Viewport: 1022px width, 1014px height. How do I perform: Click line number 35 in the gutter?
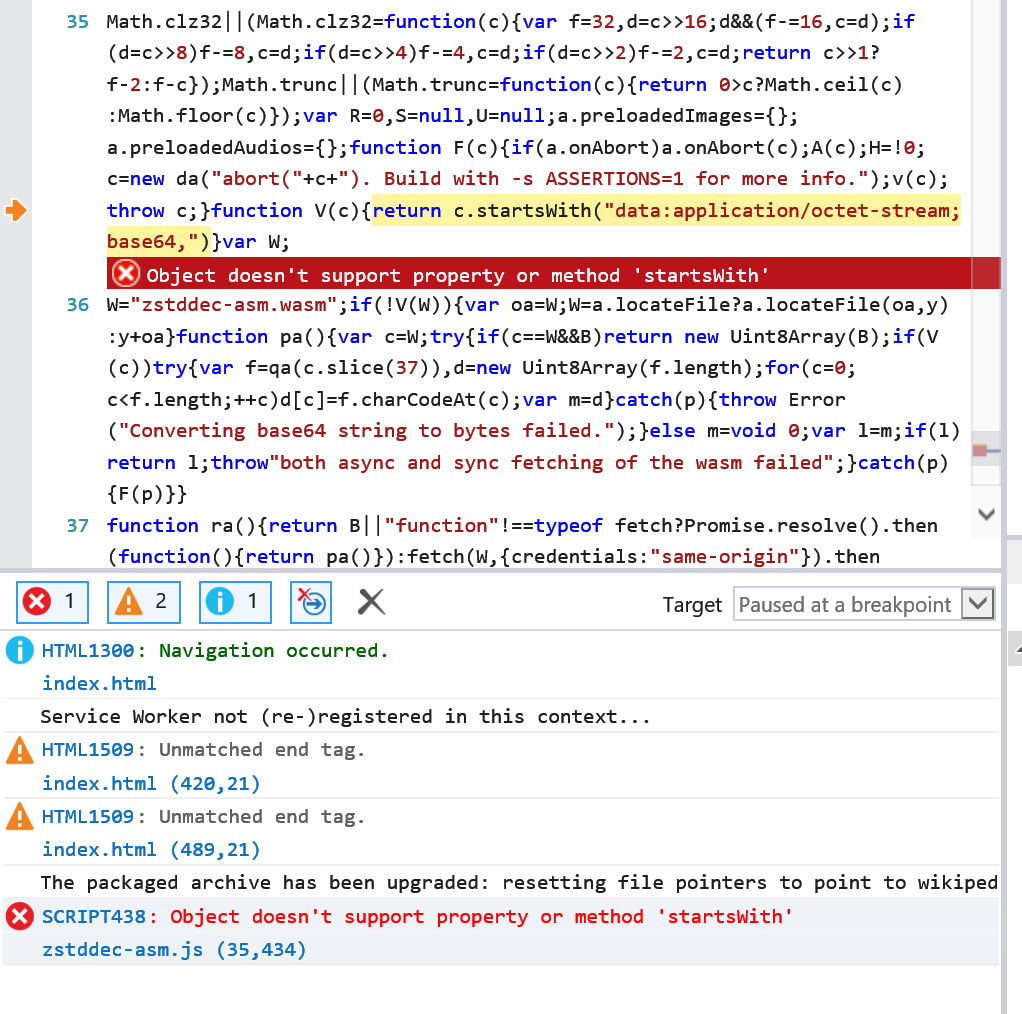pos(78,22)
